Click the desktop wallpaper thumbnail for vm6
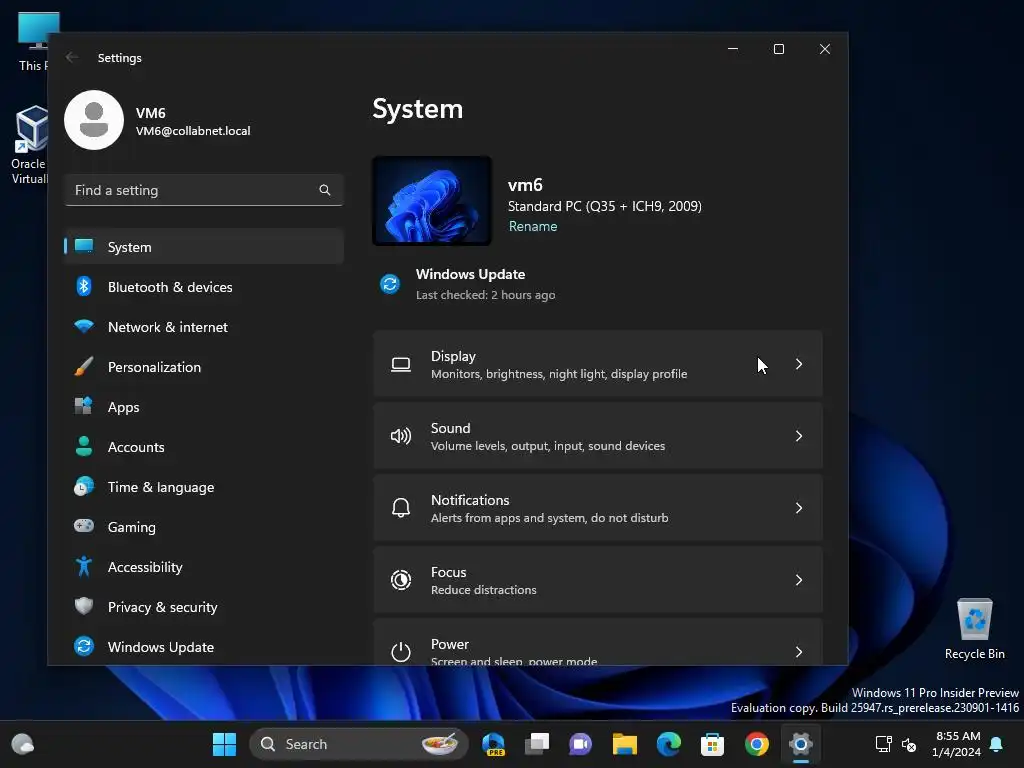The height and width of the screenshot is (768, 1024). click(432, 200)
